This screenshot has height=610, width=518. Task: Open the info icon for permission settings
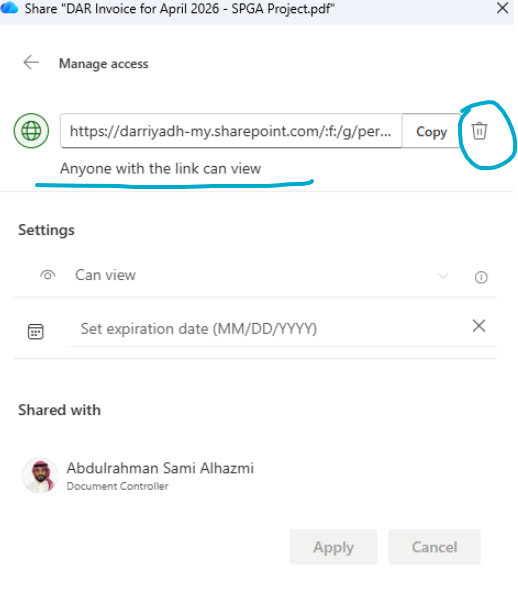[481, 277]
